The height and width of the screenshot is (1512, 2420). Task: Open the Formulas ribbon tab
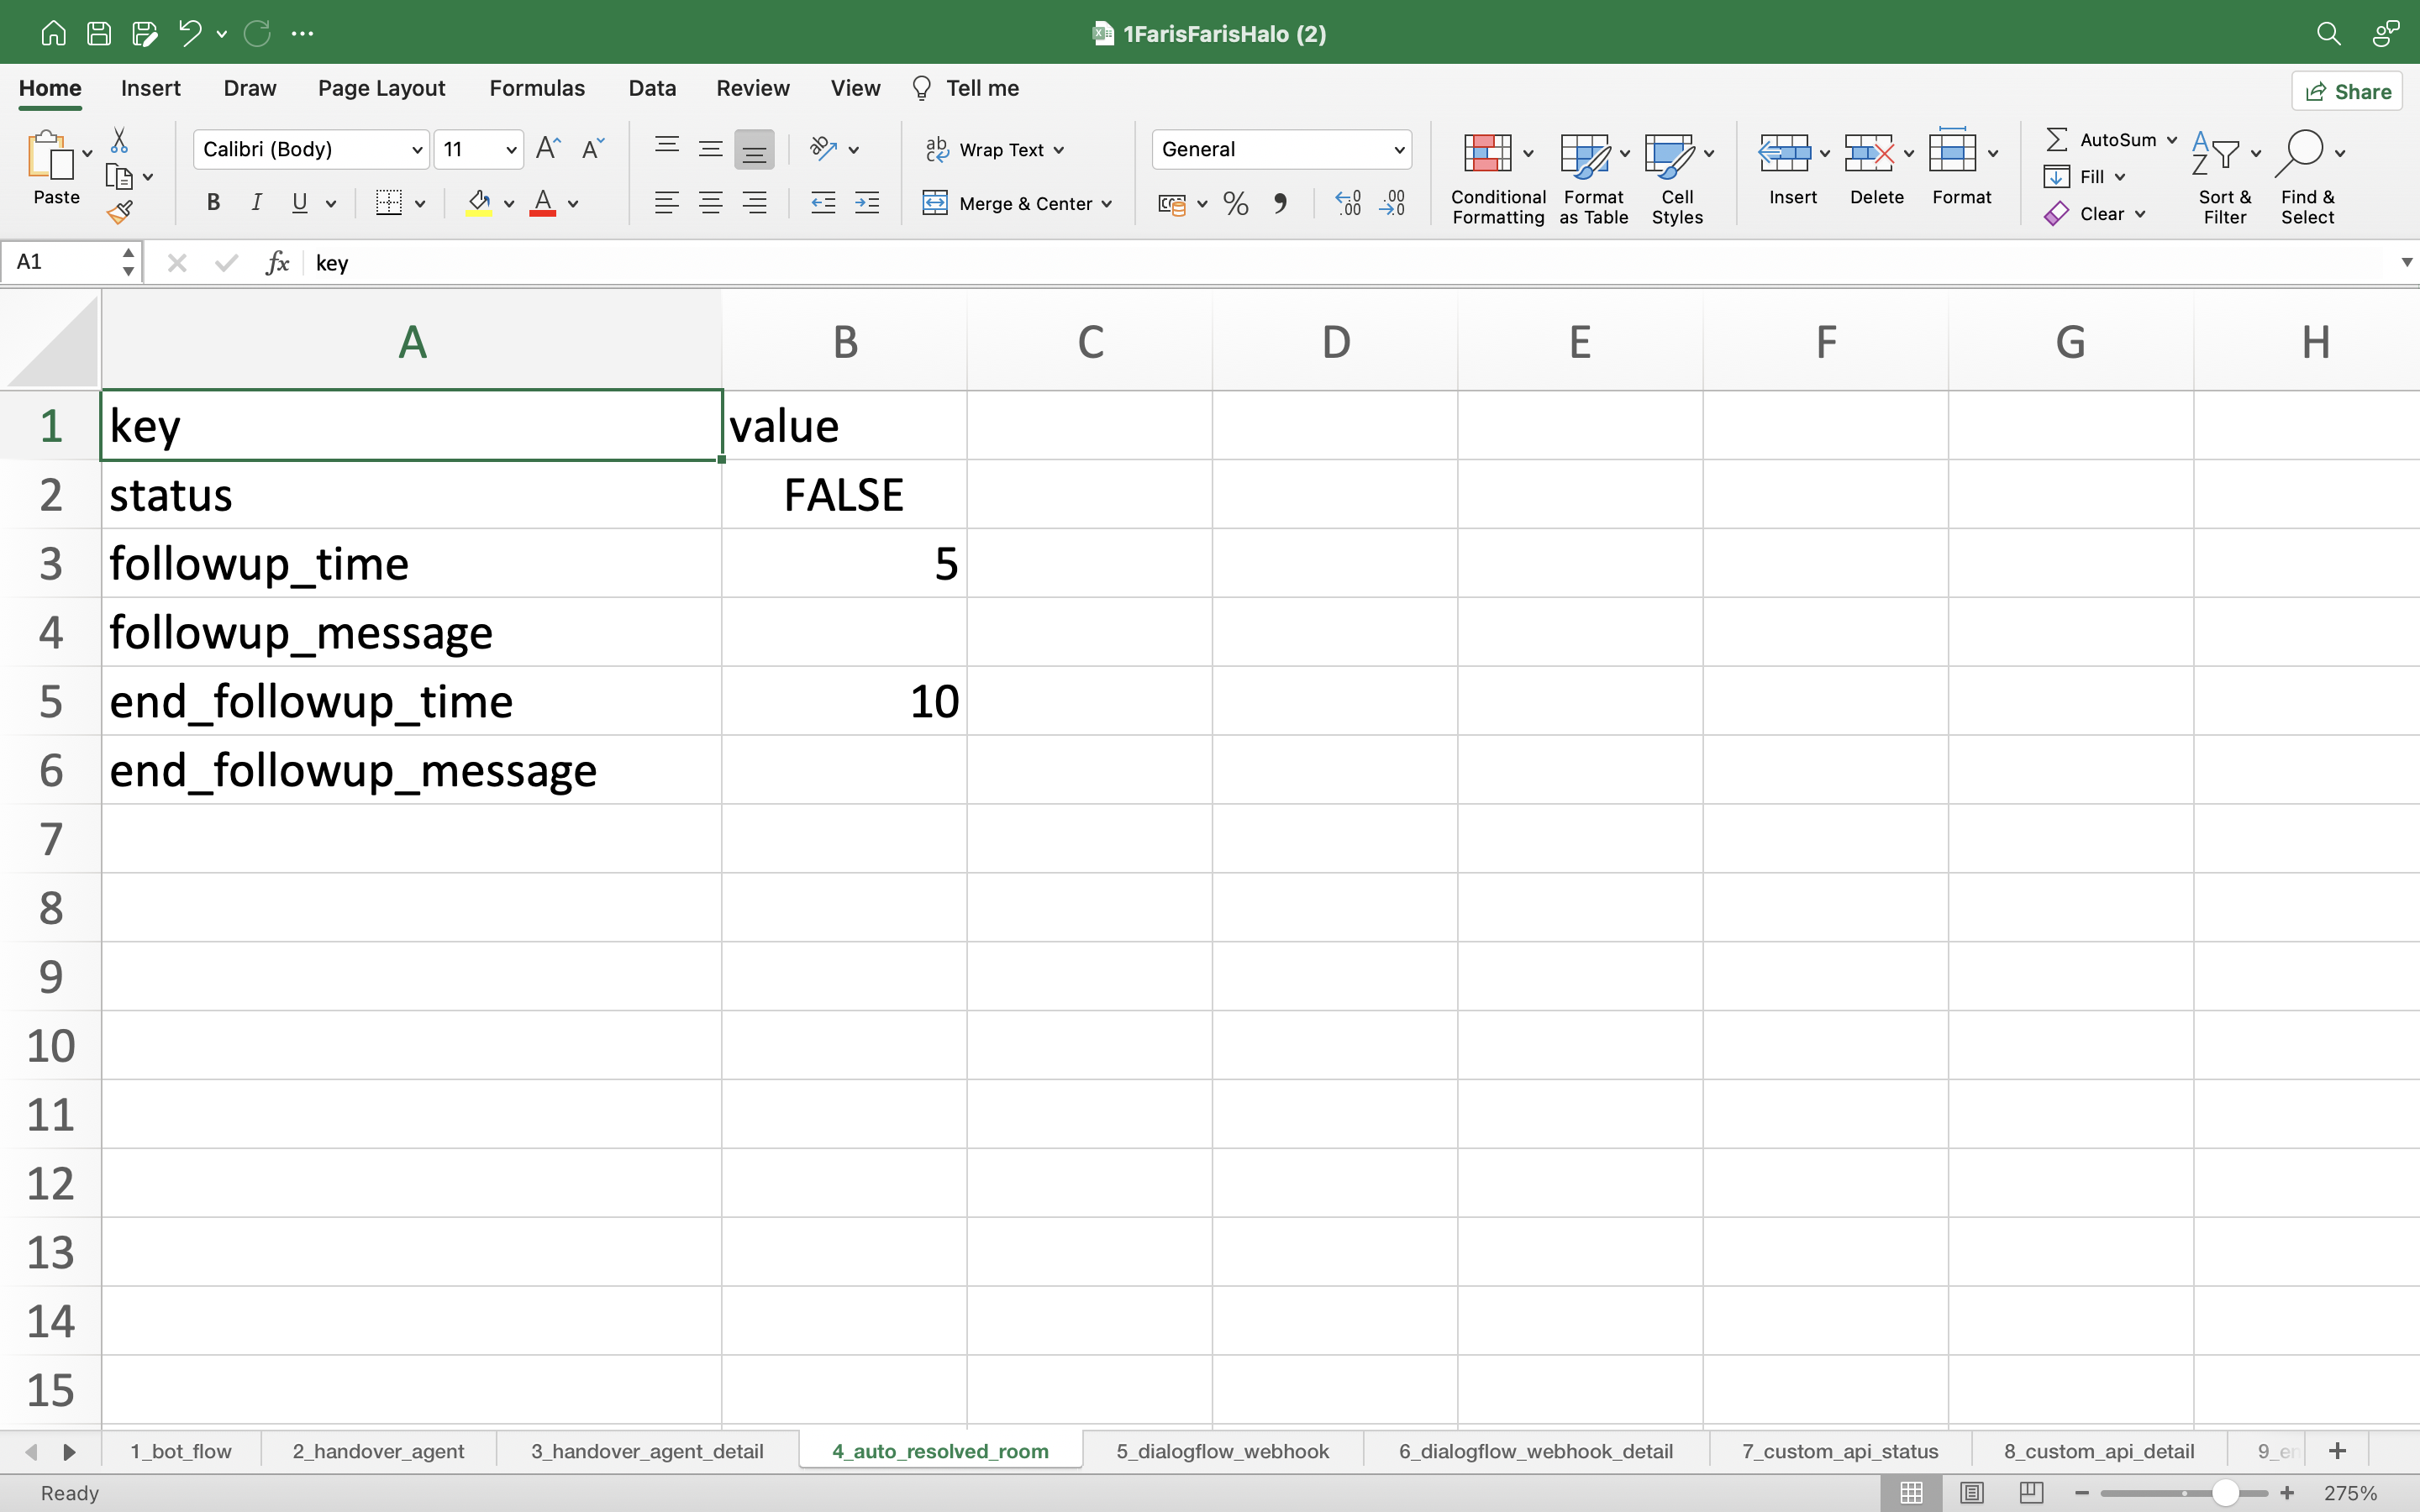(x=537, y=88)
